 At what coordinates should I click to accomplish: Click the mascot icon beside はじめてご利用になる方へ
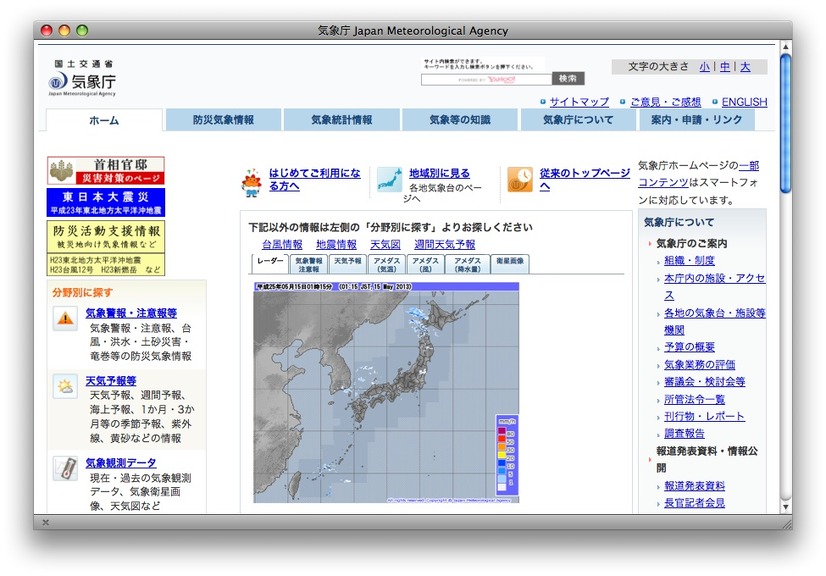coord(252,182)
